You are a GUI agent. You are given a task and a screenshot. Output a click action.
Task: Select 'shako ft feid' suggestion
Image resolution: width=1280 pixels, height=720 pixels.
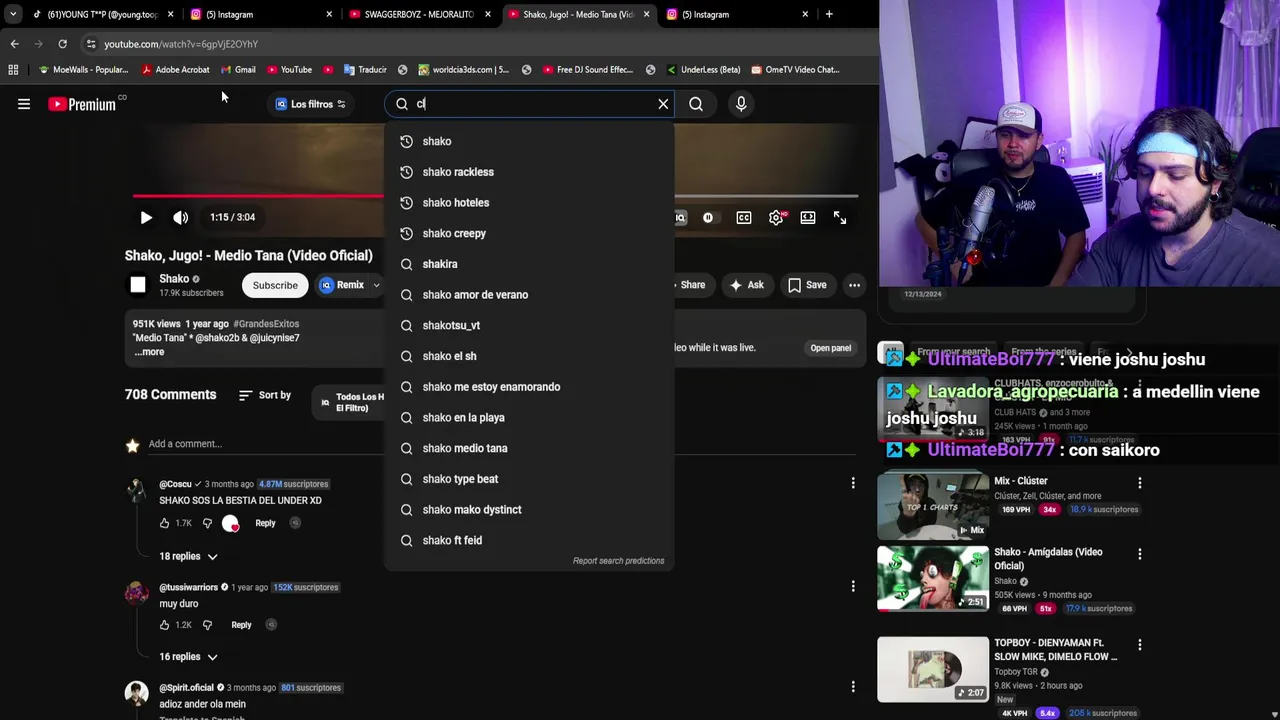pos(529,540)
